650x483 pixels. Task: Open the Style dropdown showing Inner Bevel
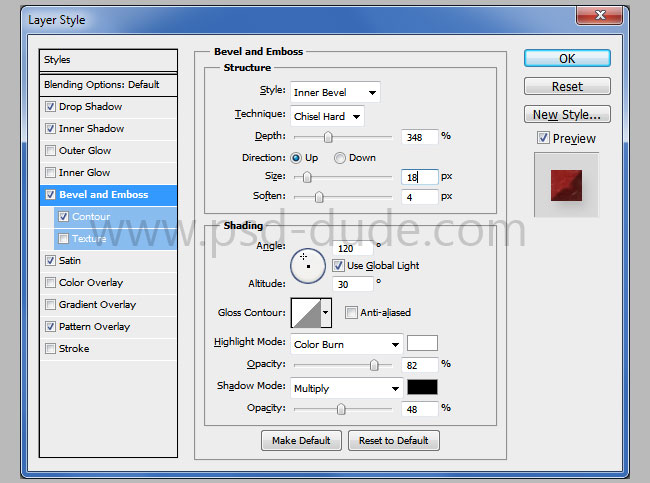pyautogui.click(x=335, y=92)
